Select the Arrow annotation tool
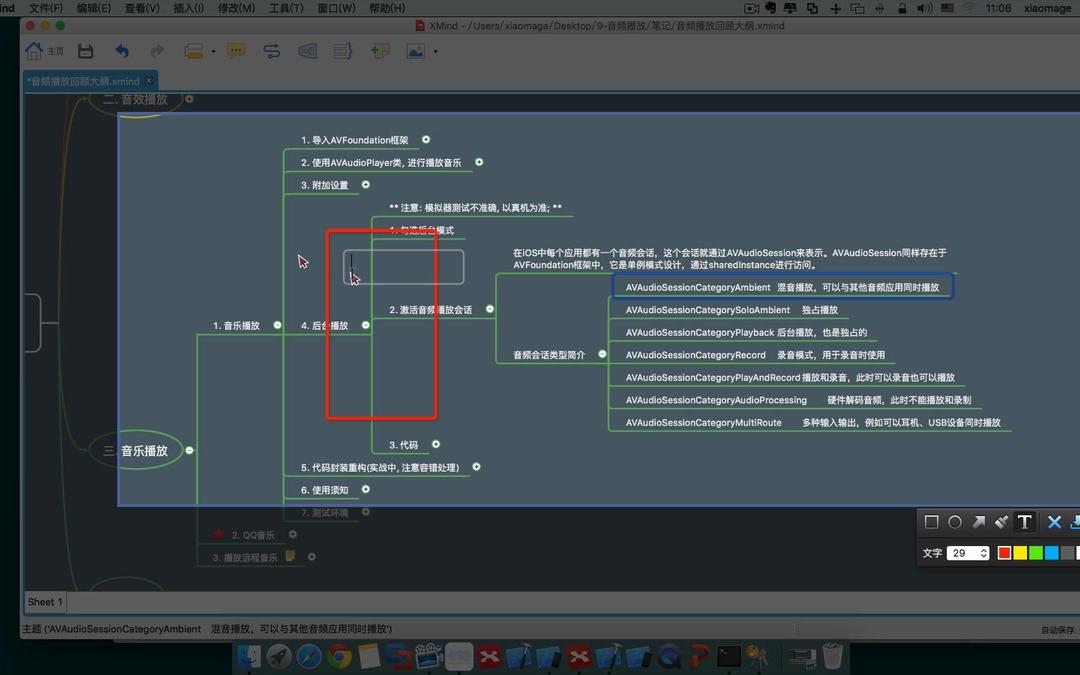 point(978,521)
